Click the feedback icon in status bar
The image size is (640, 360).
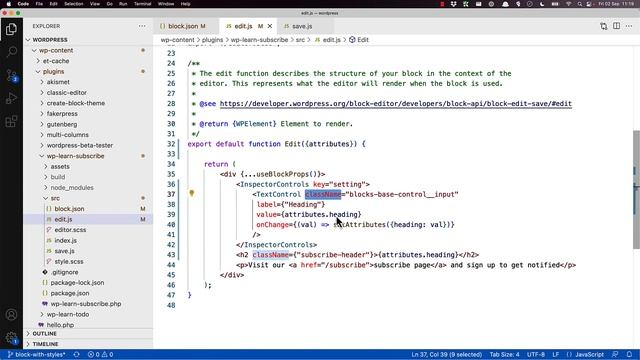615,354
